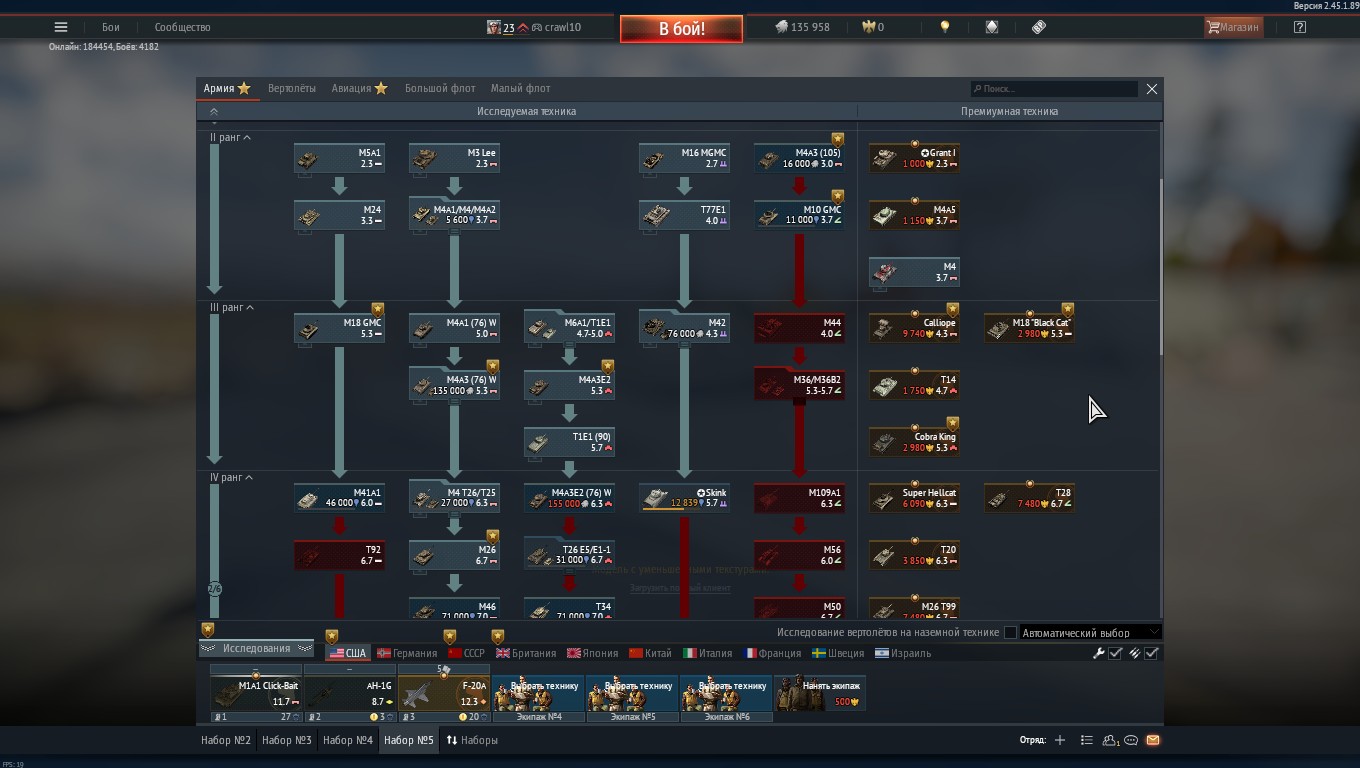Select the Япония nation flag tab

click(593, 653)
